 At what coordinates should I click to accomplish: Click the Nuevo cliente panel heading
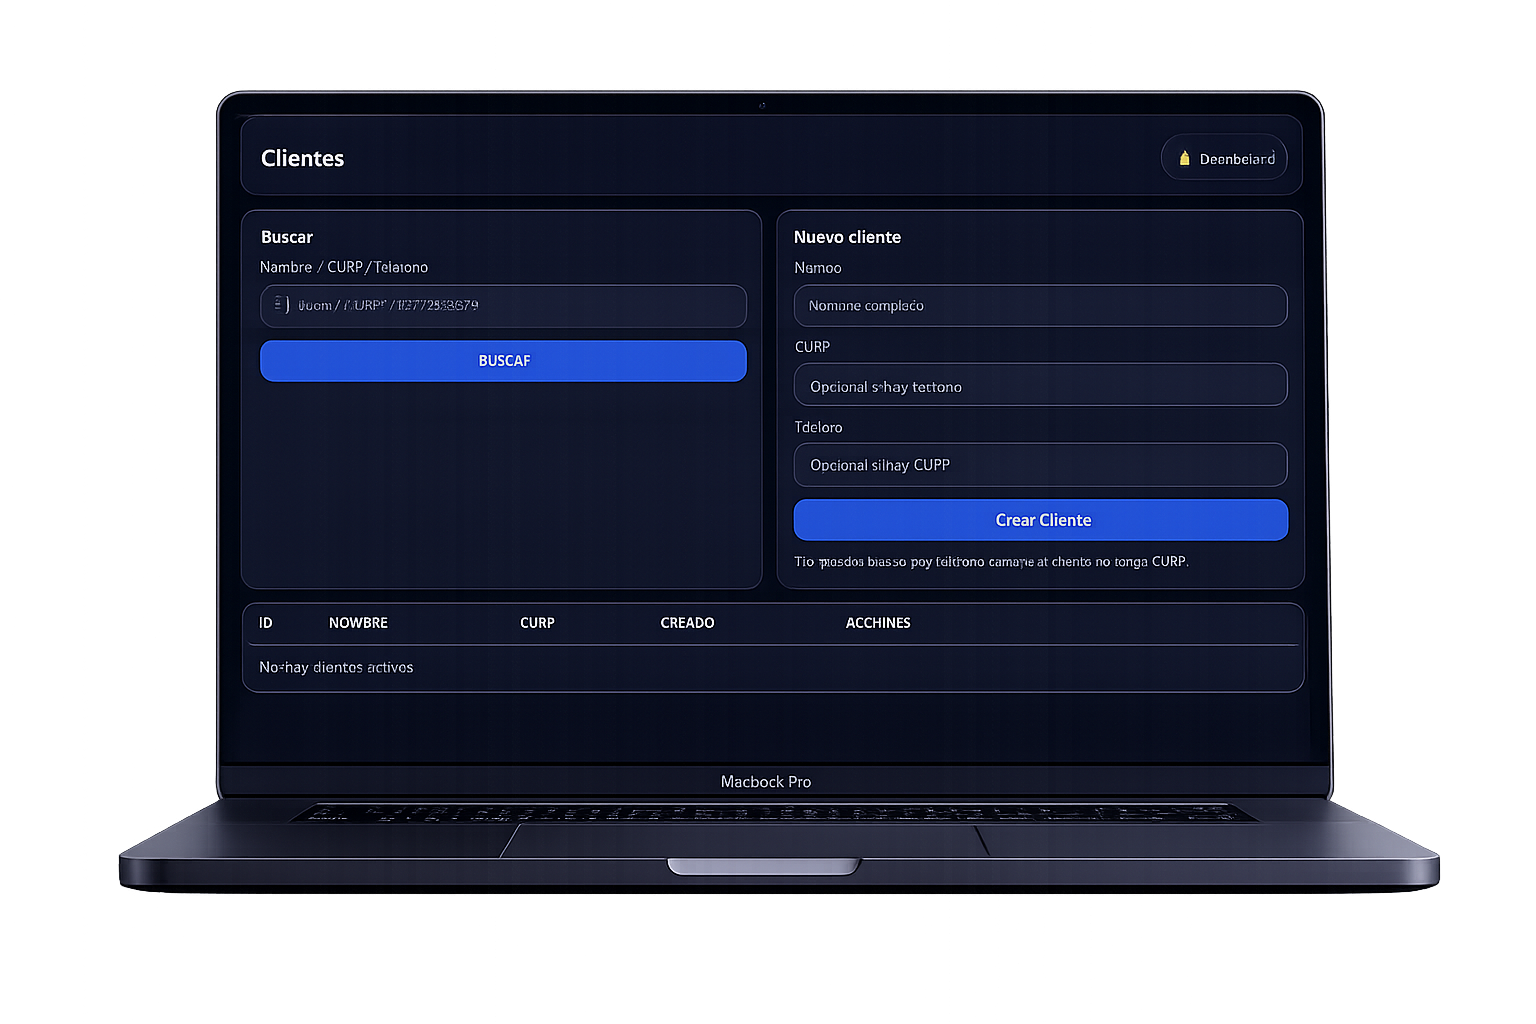click(x=847, y=237)
